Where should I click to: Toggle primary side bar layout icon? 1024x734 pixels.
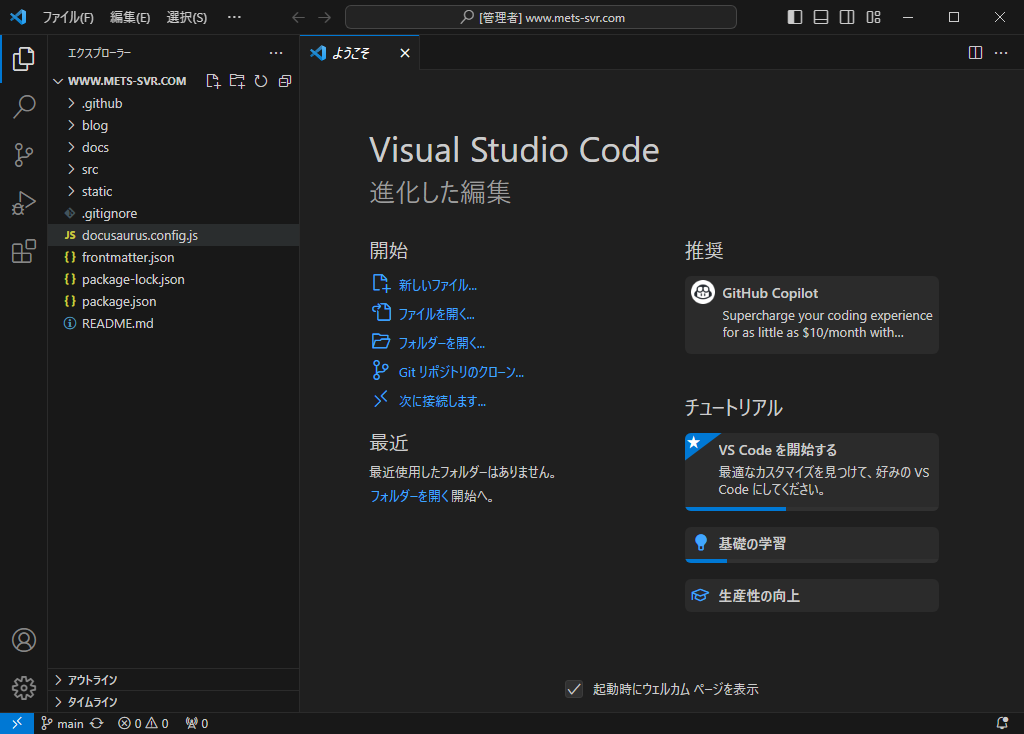click(795, 18)
